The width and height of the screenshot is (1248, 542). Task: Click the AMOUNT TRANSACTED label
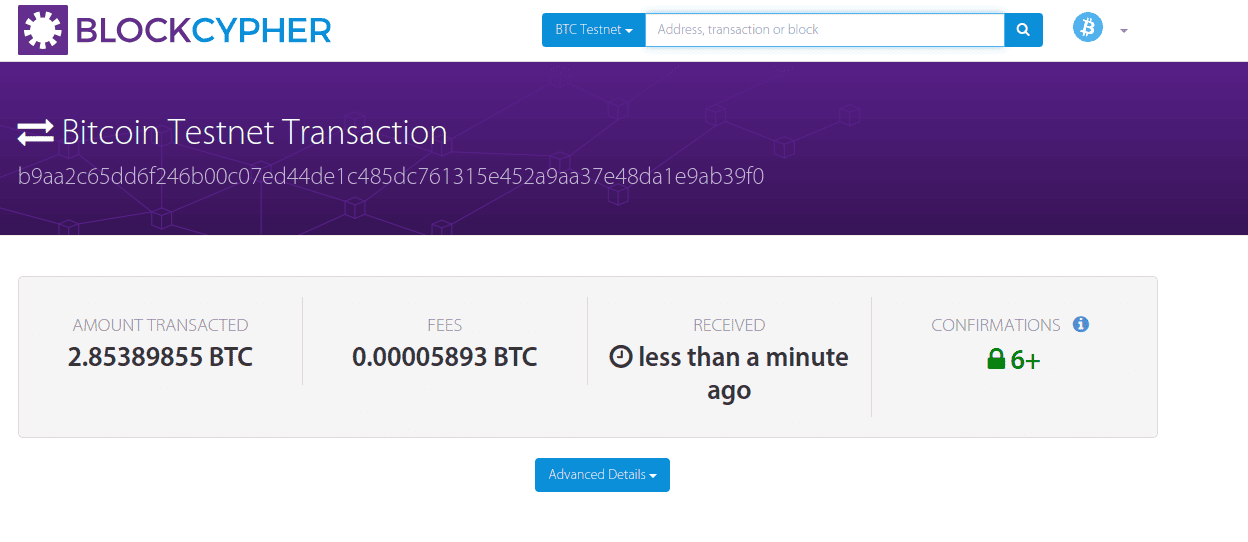click(160, 325)
